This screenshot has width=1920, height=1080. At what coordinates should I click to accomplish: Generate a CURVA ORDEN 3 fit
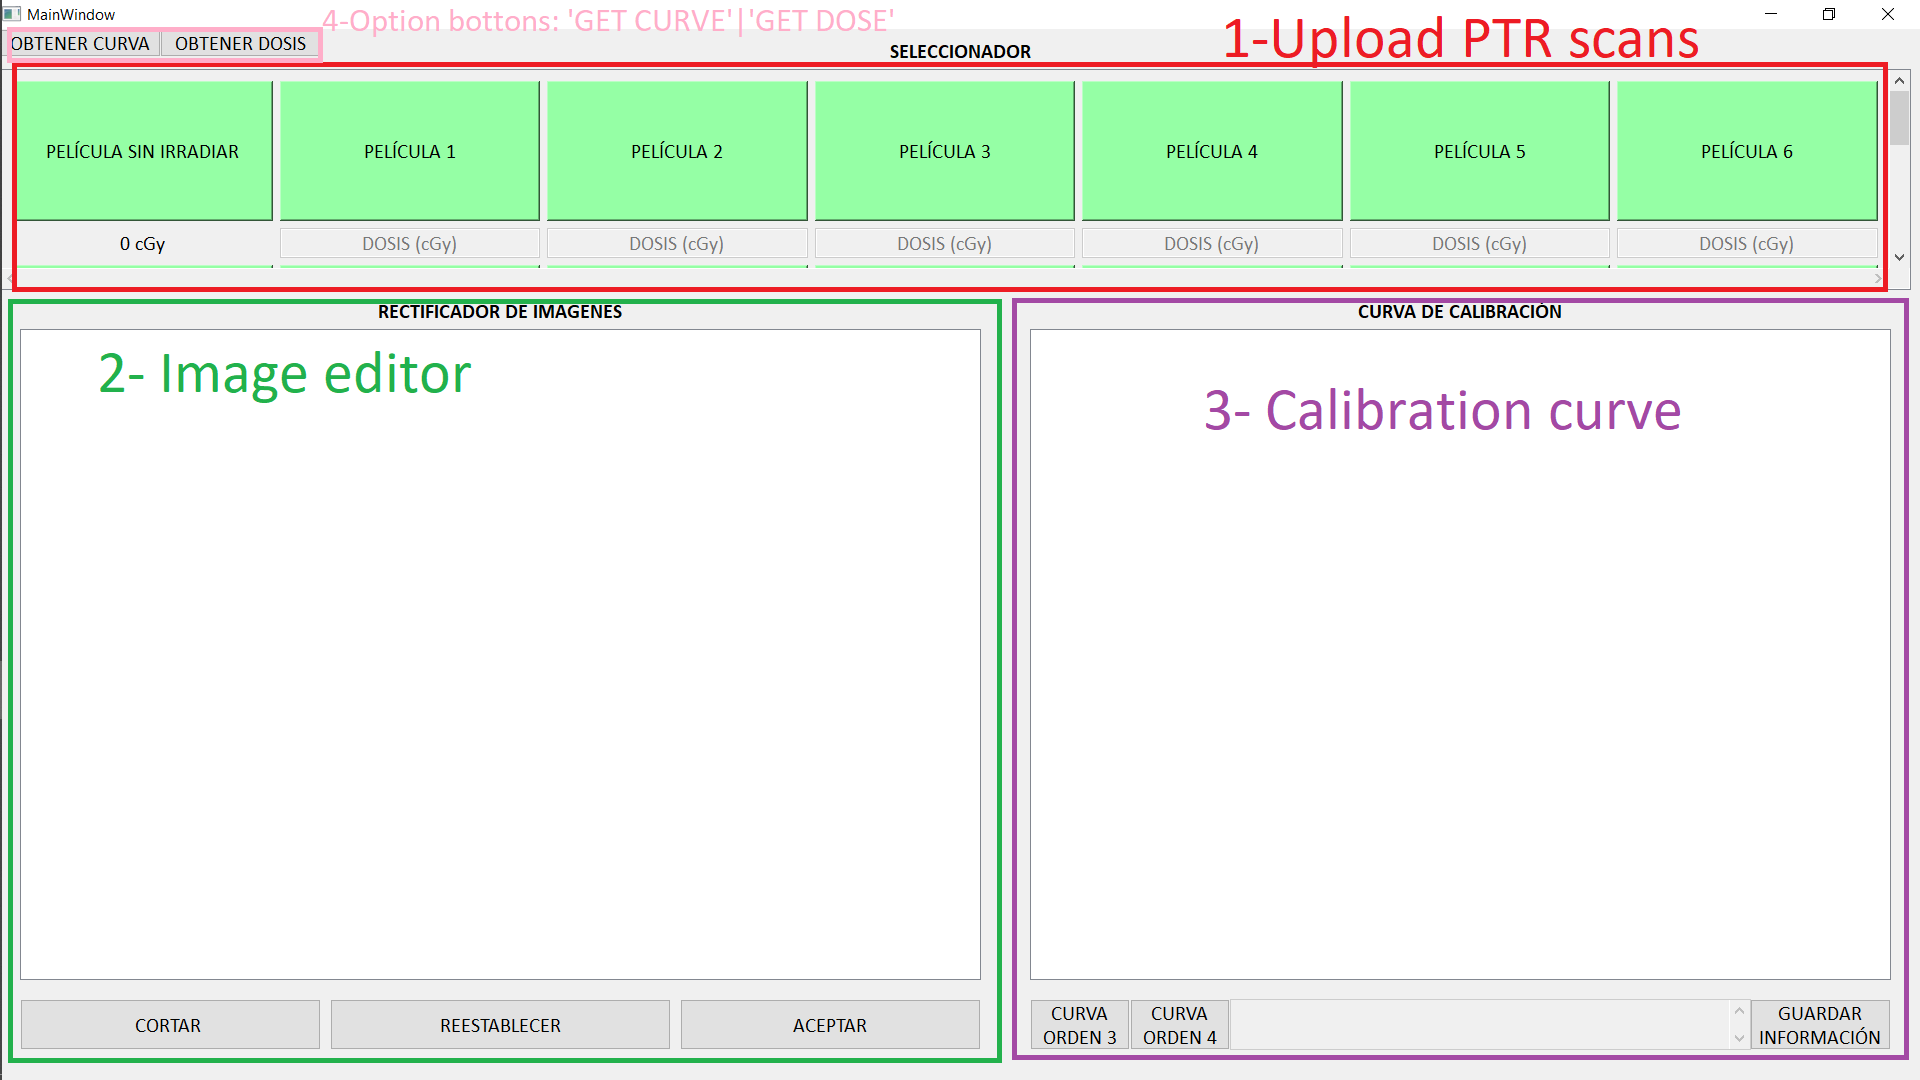[1079, 1025]
